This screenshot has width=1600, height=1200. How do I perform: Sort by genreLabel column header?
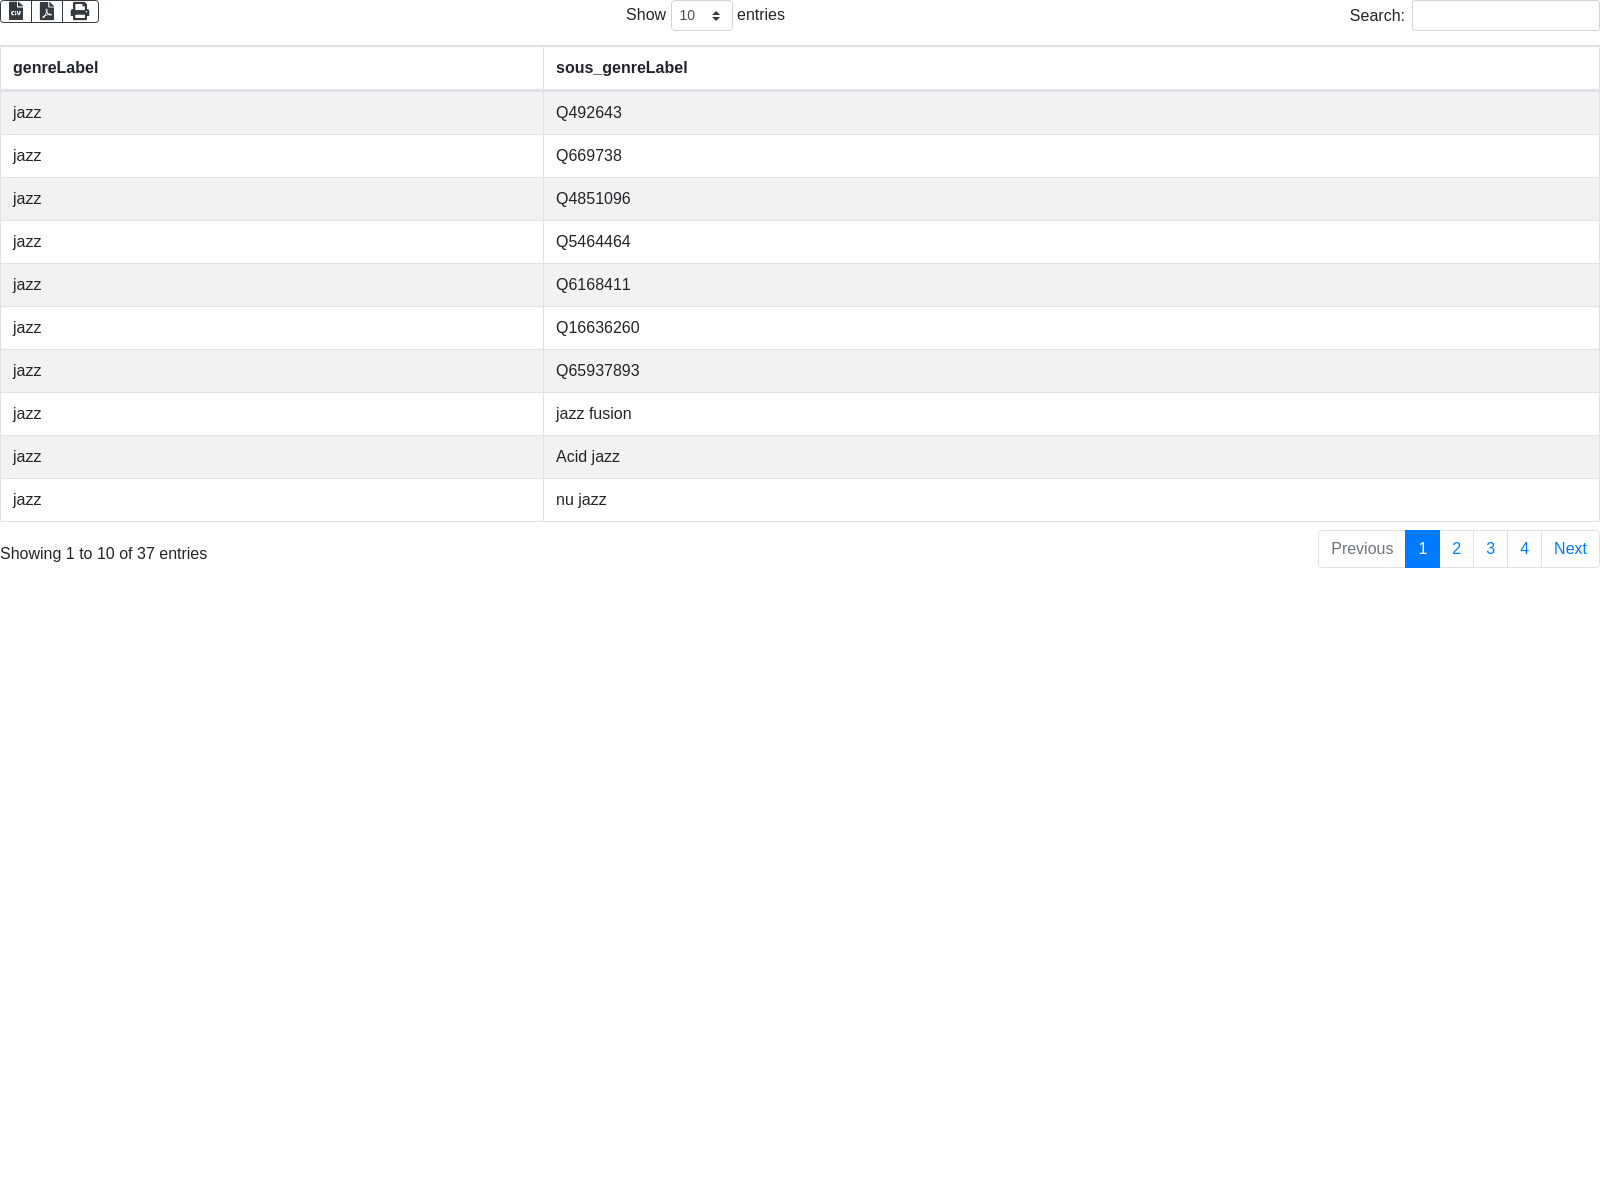tap(55, 68)
